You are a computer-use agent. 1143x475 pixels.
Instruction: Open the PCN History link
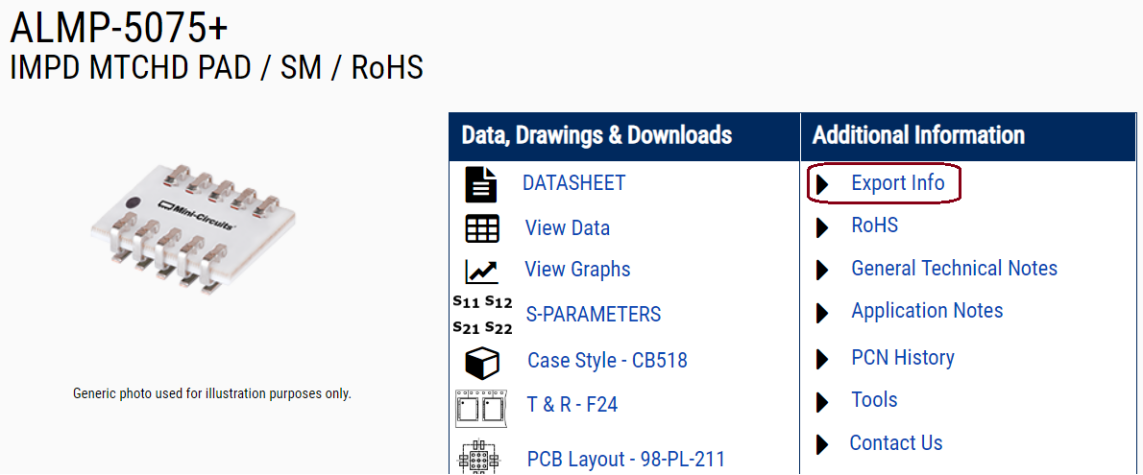902,358
